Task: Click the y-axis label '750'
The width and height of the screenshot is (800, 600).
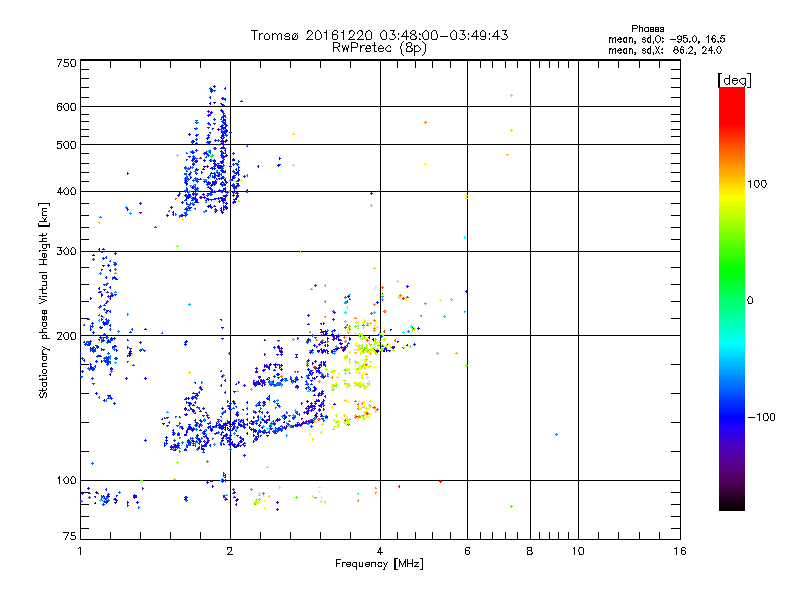Action: tap(66, 63)
